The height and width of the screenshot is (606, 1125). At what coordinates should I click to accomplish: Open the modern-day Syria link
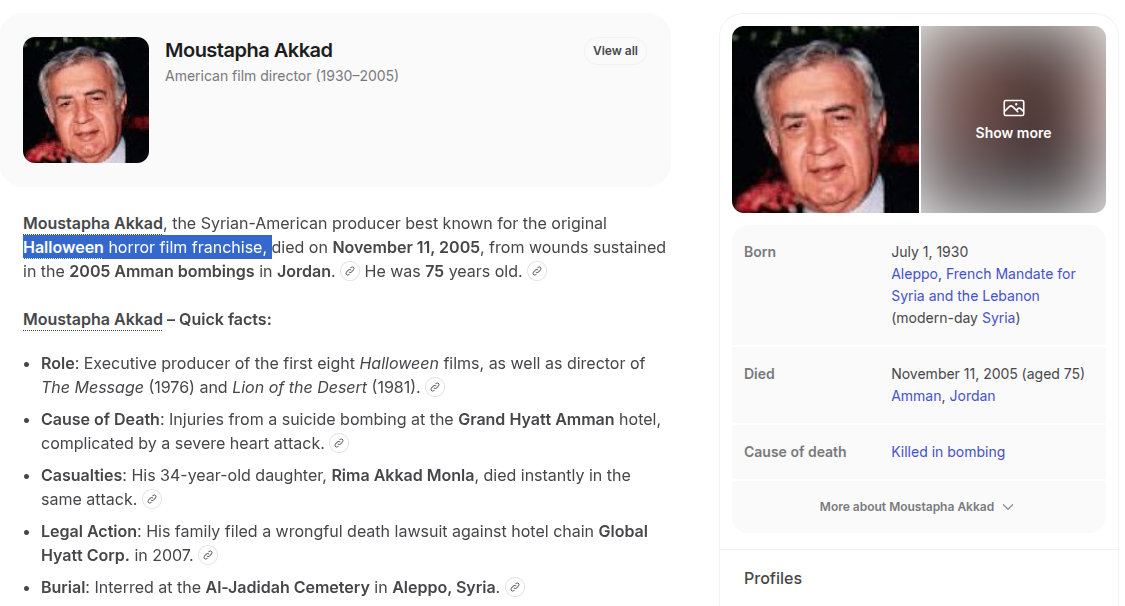click(x=999, y=318)
